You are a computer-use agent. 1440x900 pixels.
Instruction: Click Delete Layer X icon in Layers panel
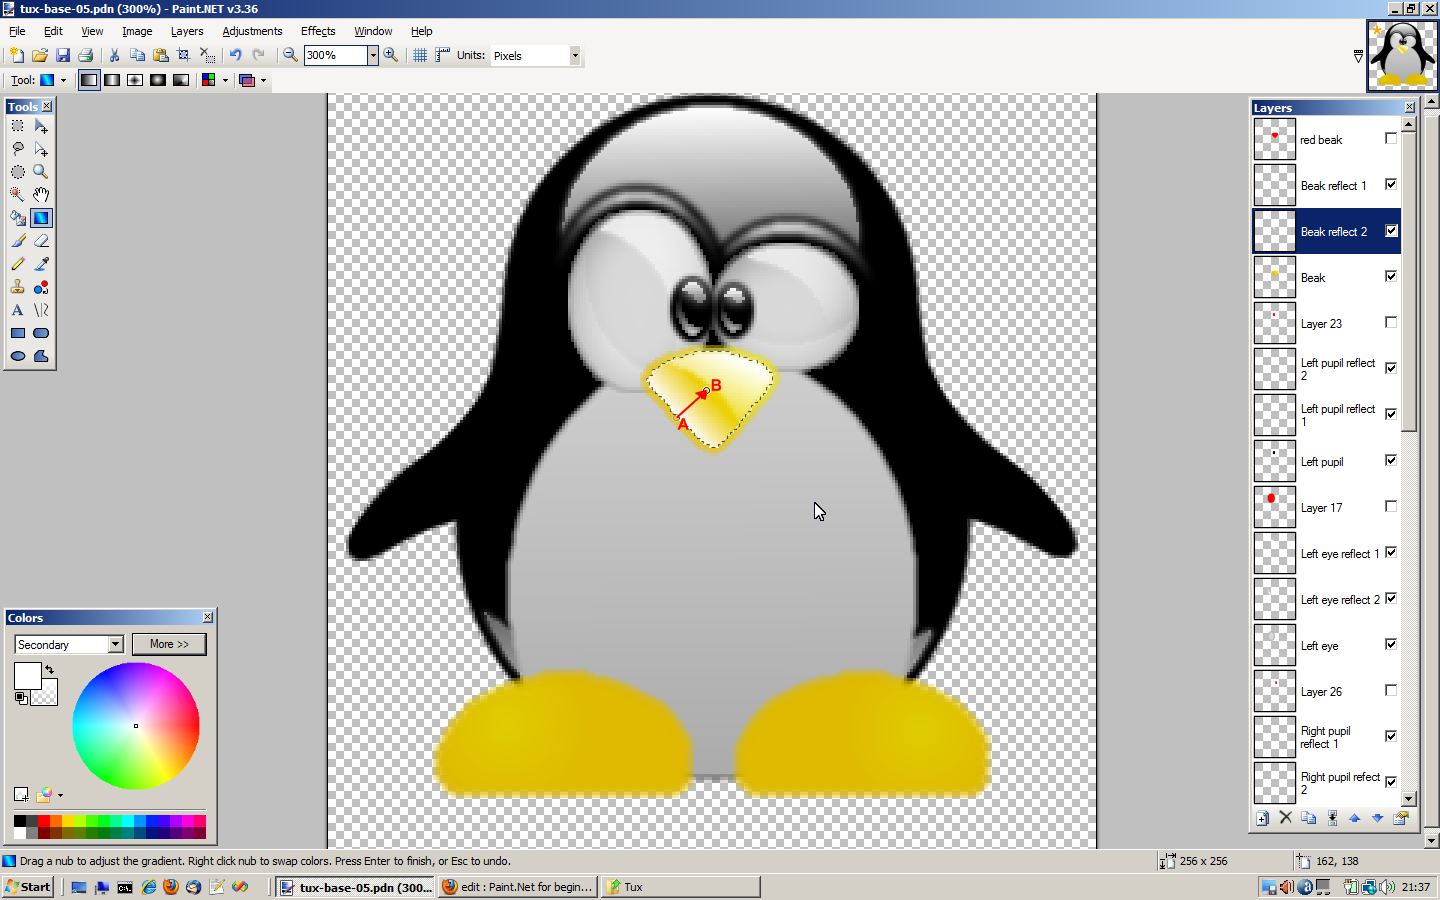[x=1286, y=818]
